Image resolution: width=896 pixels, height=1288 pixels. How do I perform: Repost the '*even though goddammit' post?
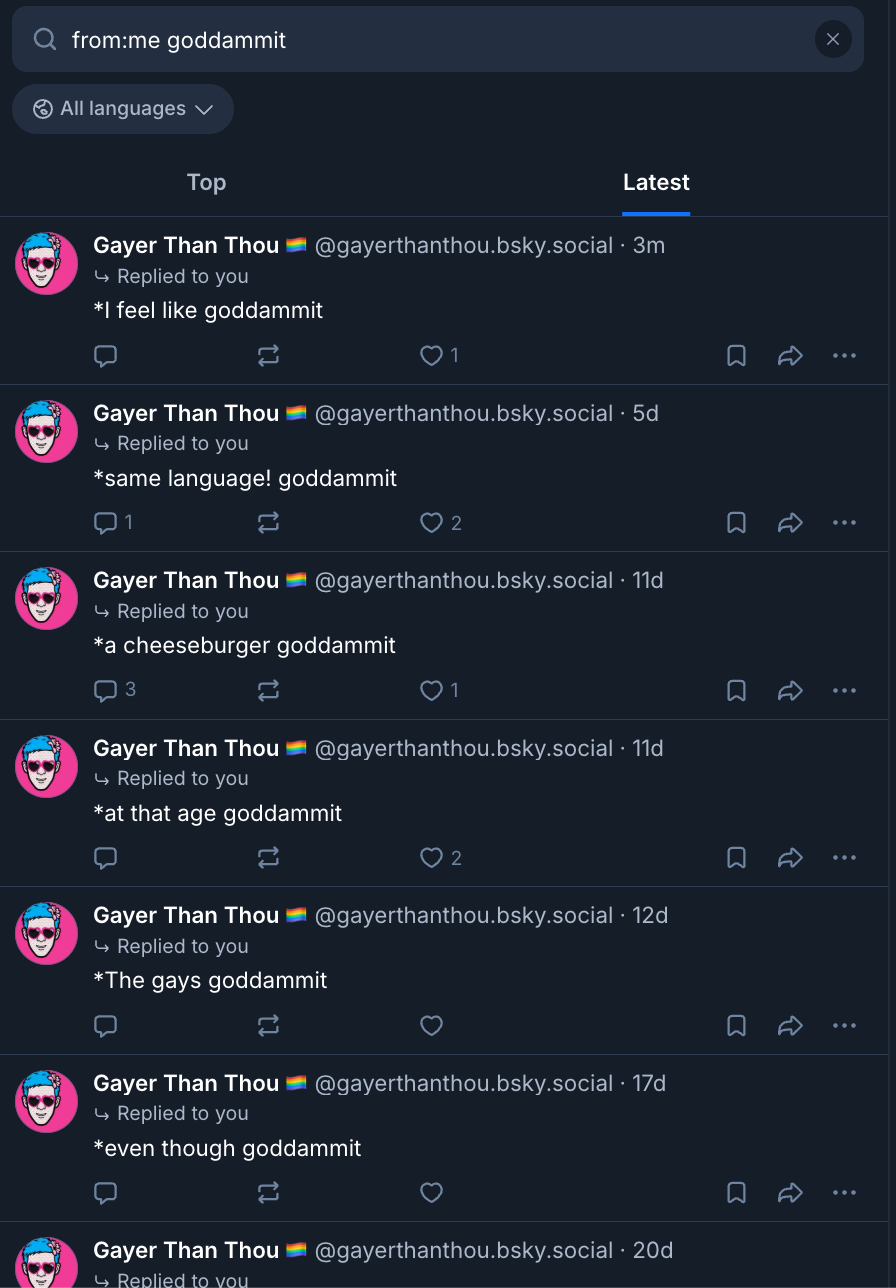point(268,1192)
